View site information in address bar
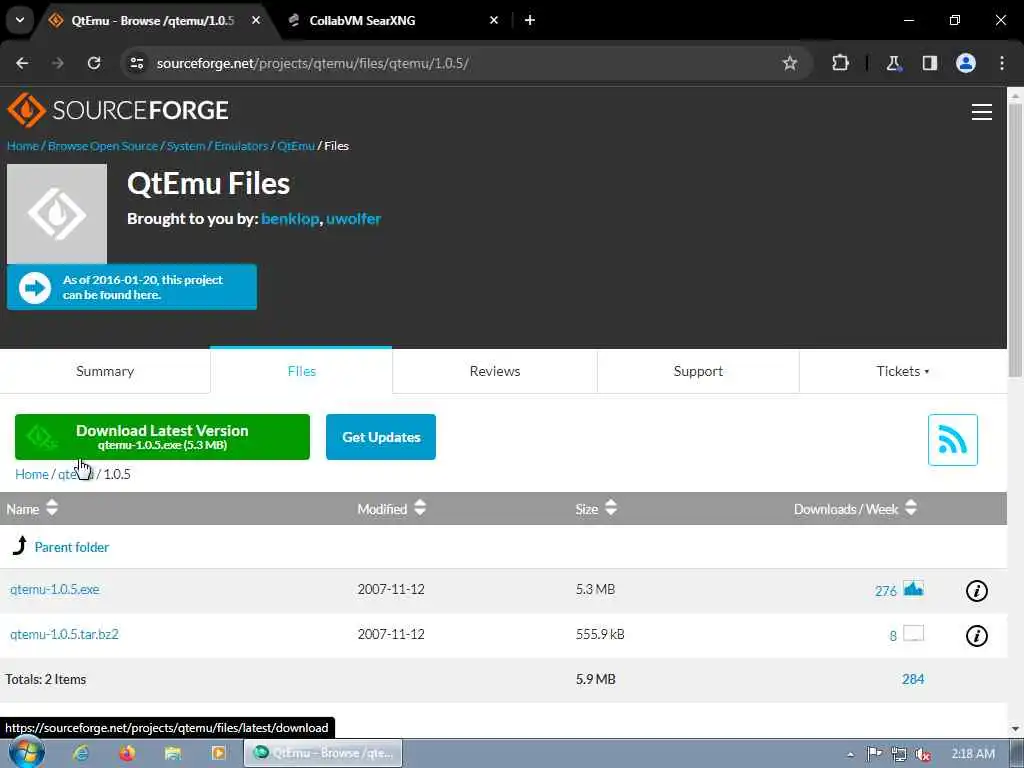The image size is (1024, 768). [x=136, y=63]
